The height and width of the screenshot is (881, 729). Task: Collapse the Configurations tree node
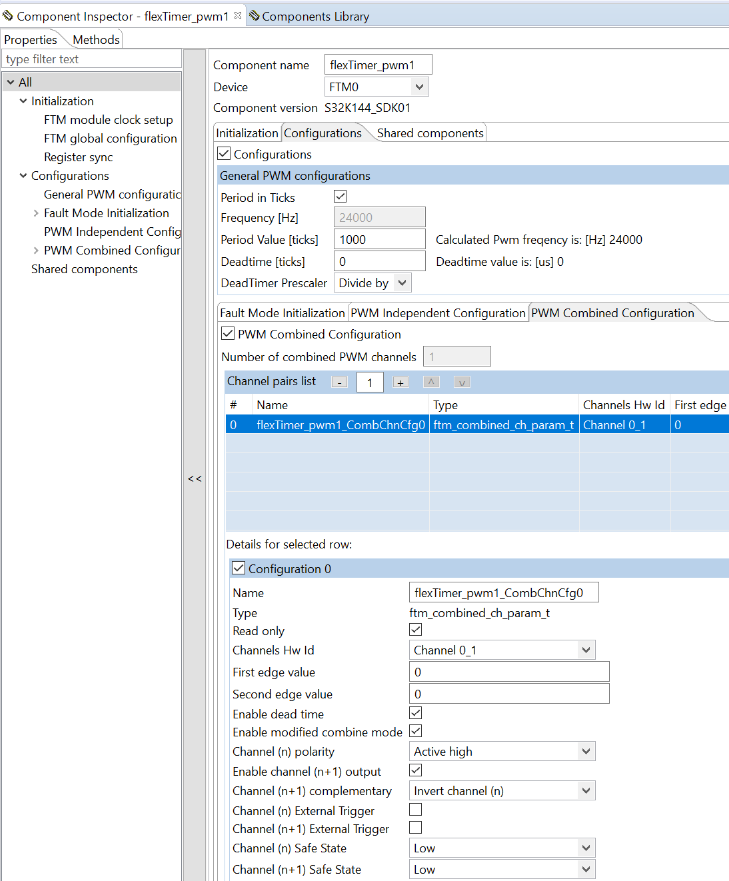[23, 176]
